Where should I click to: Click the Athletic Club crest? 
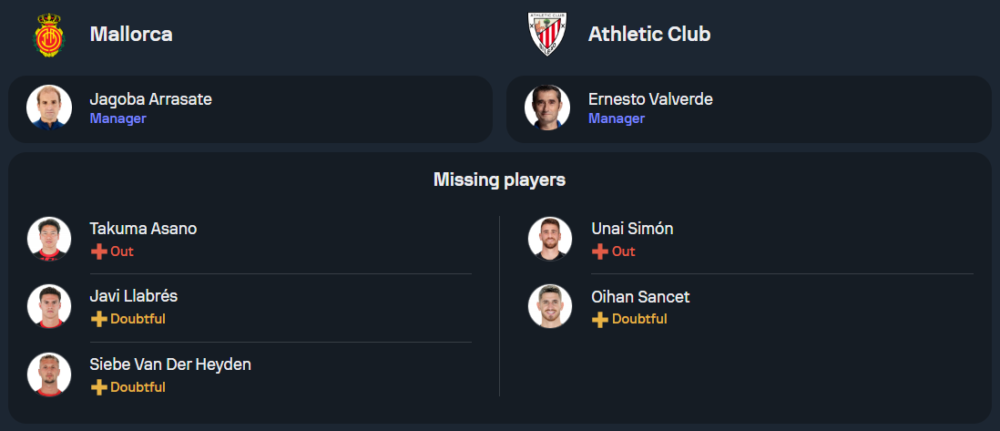(x=548, y=34)
